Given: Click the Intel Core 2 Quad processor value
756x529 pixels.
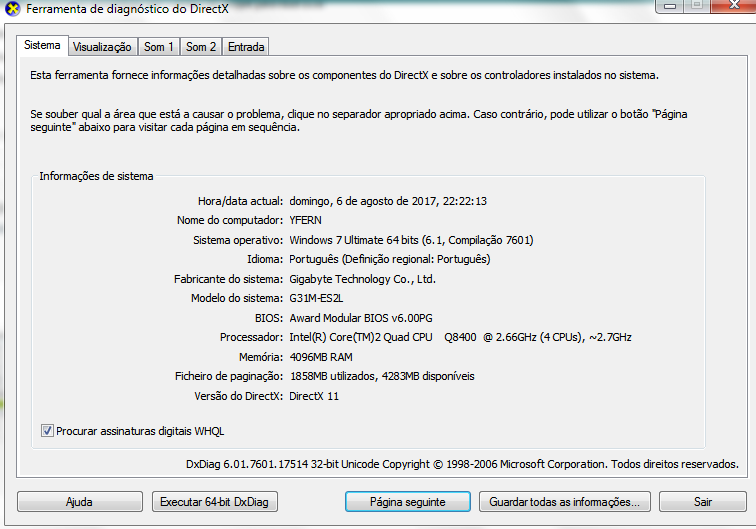Looking at the screenshot, I should pyautogui.click(x=460, y=337).
